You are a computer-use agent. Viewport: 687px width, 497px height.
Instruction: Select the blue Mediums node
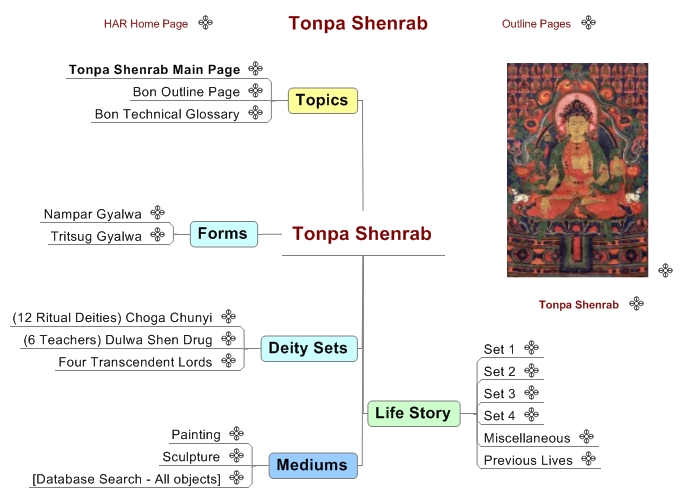point(313,465)
